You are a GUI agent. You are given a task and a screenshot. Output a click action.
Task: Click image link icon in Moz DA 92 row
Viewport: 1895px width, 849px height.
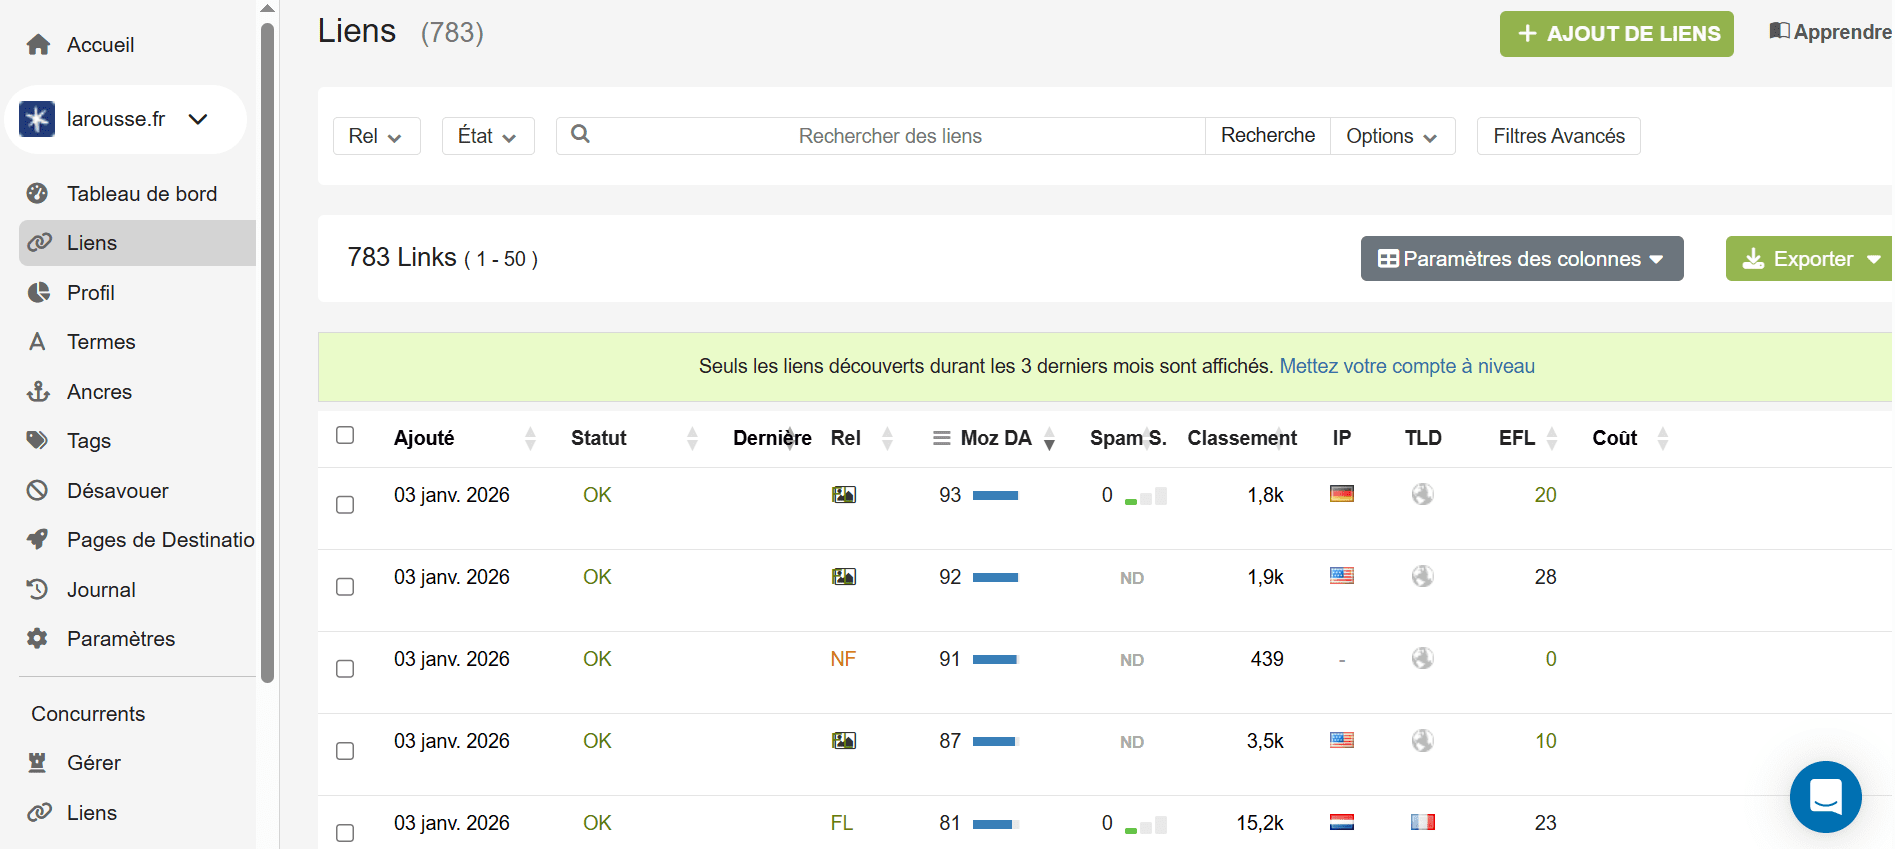click(x=844, y=577)
